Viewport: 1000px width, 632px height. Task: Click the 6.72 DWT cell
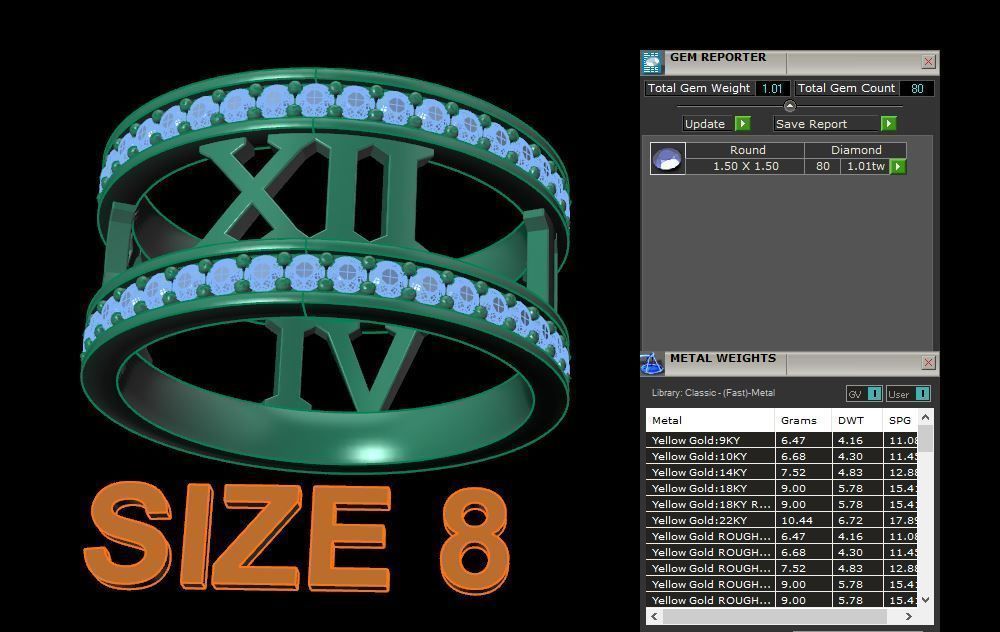click(x=857, y=520)
